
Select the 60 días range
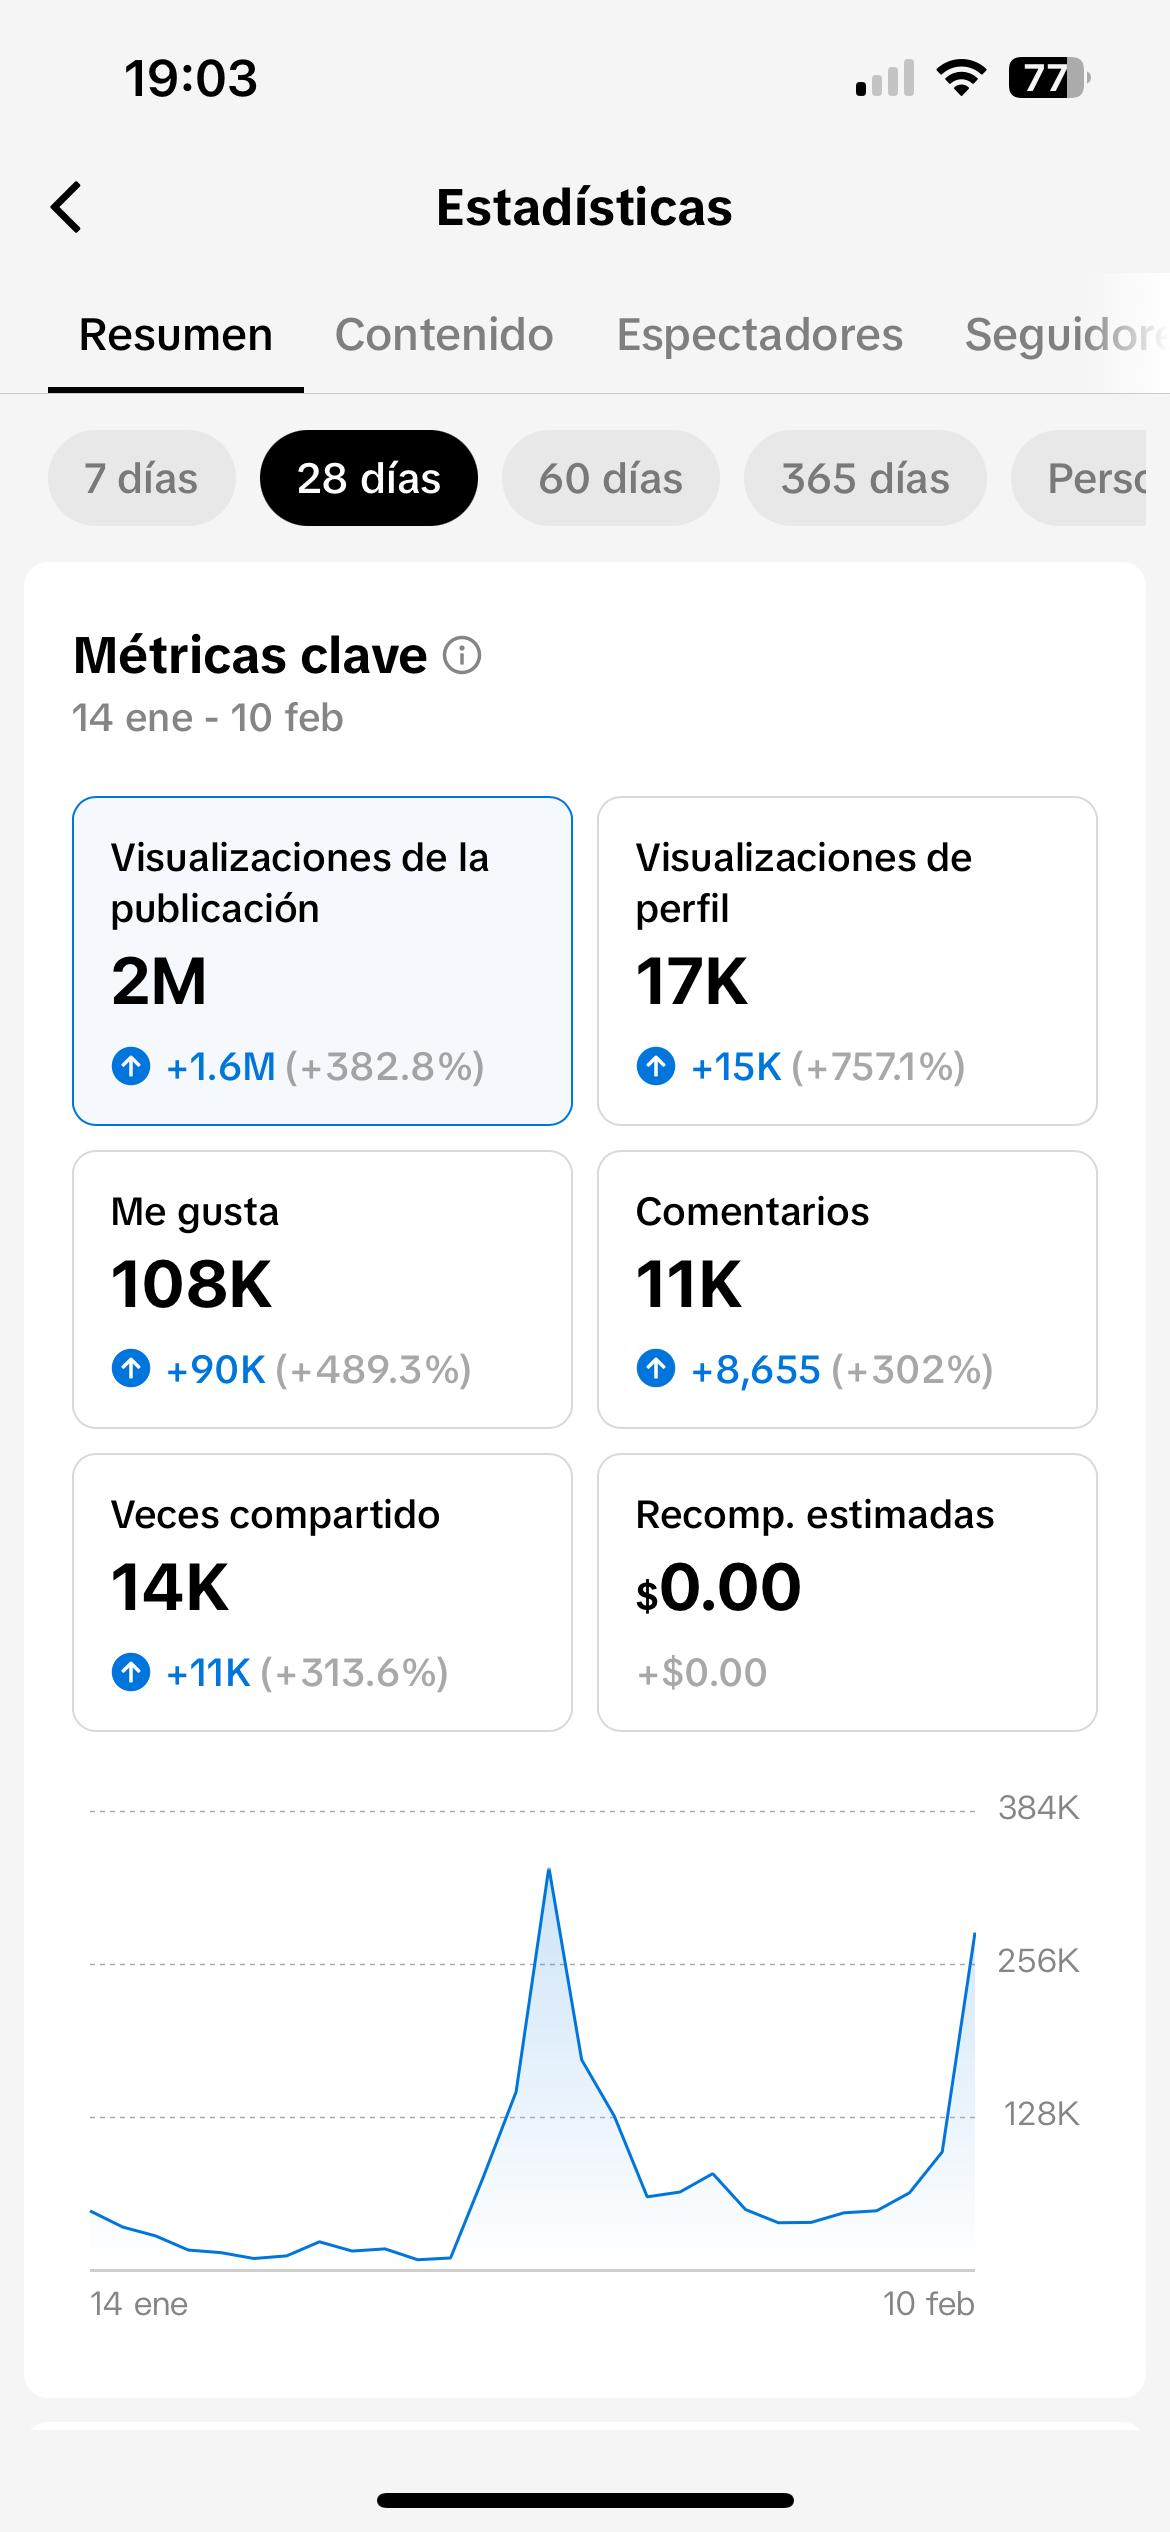pos(610,478)
